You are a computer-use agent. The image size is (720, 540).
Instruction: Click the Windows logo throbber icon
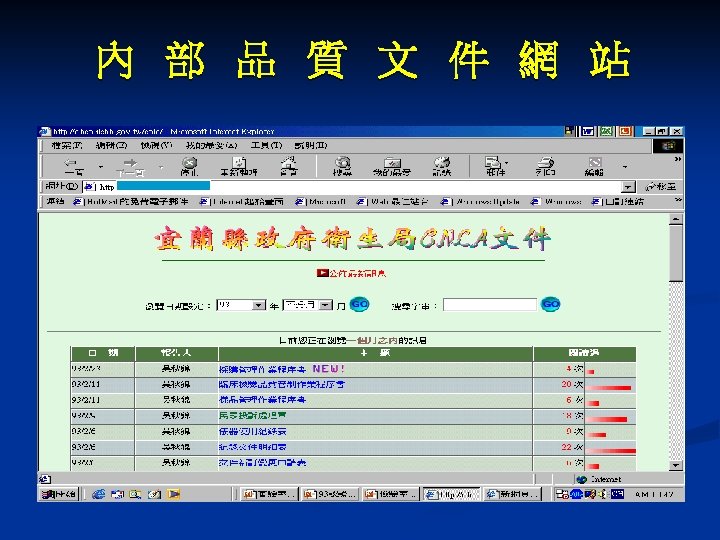pyautogui.click(x=668, y=146)
